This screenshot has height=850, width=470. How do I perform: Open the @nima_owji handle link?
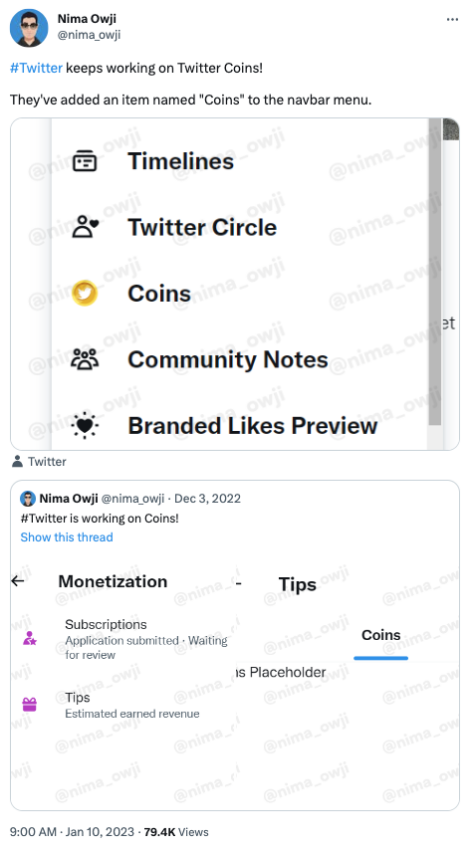tap(89, 35)
